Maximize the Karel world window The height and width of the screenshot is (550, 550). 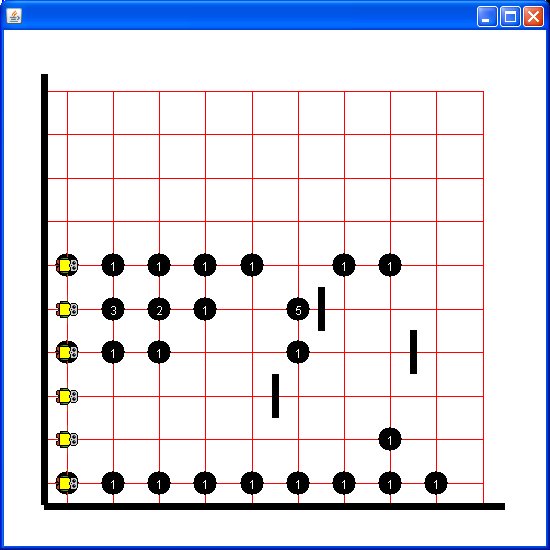(510, 16)
